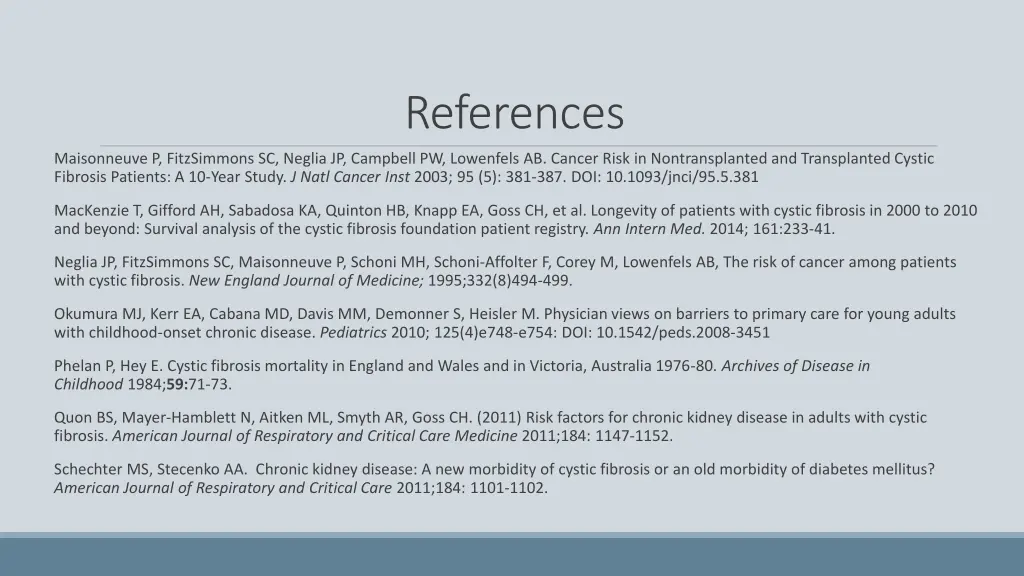Select the Quon BS chronic kidney disease reference
Image resolution: width=1024 pixels, height=576 pixels.
tap(490, 426)
